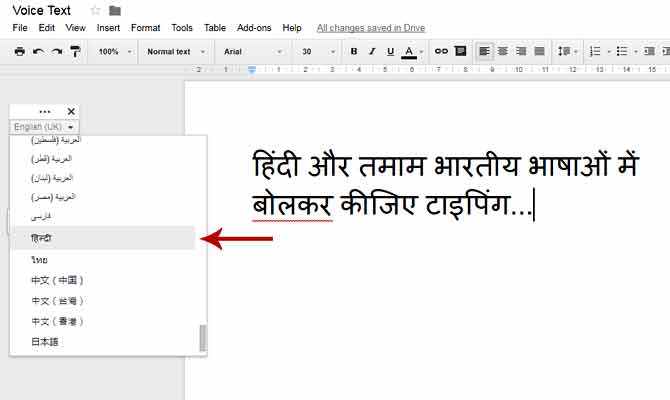Align text right
The width and height of the screenshot is (670, 400).
[521, 51]
